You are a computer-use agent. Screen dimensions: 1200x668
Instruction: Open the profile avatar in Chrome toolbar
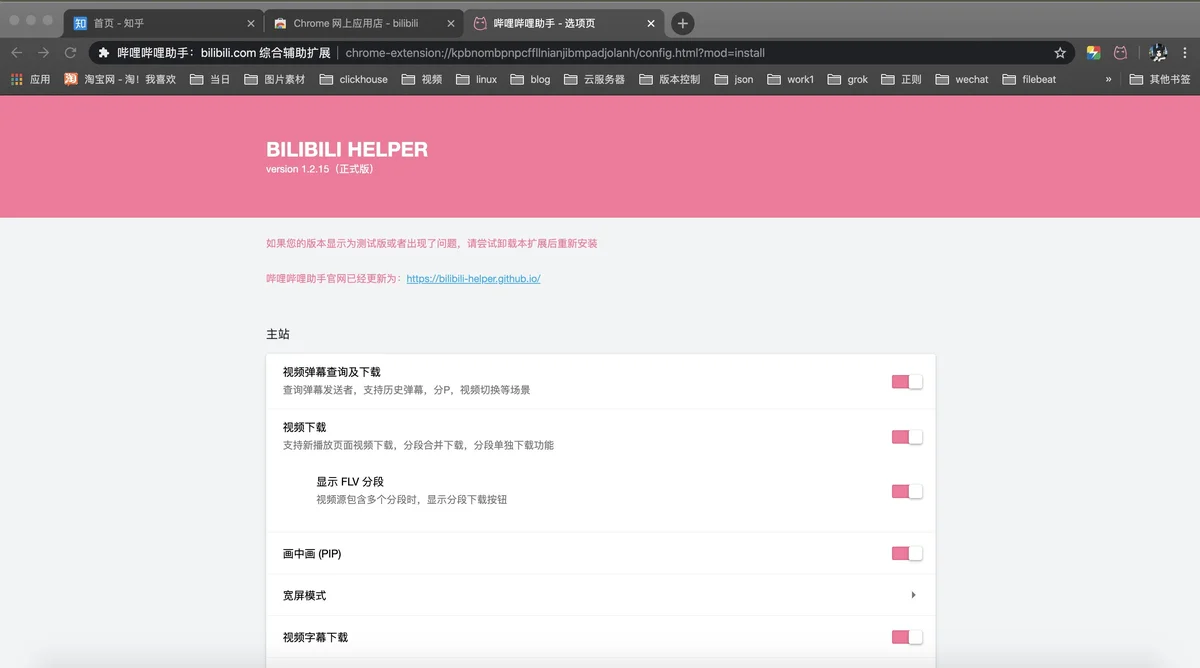pos(1158,53)
